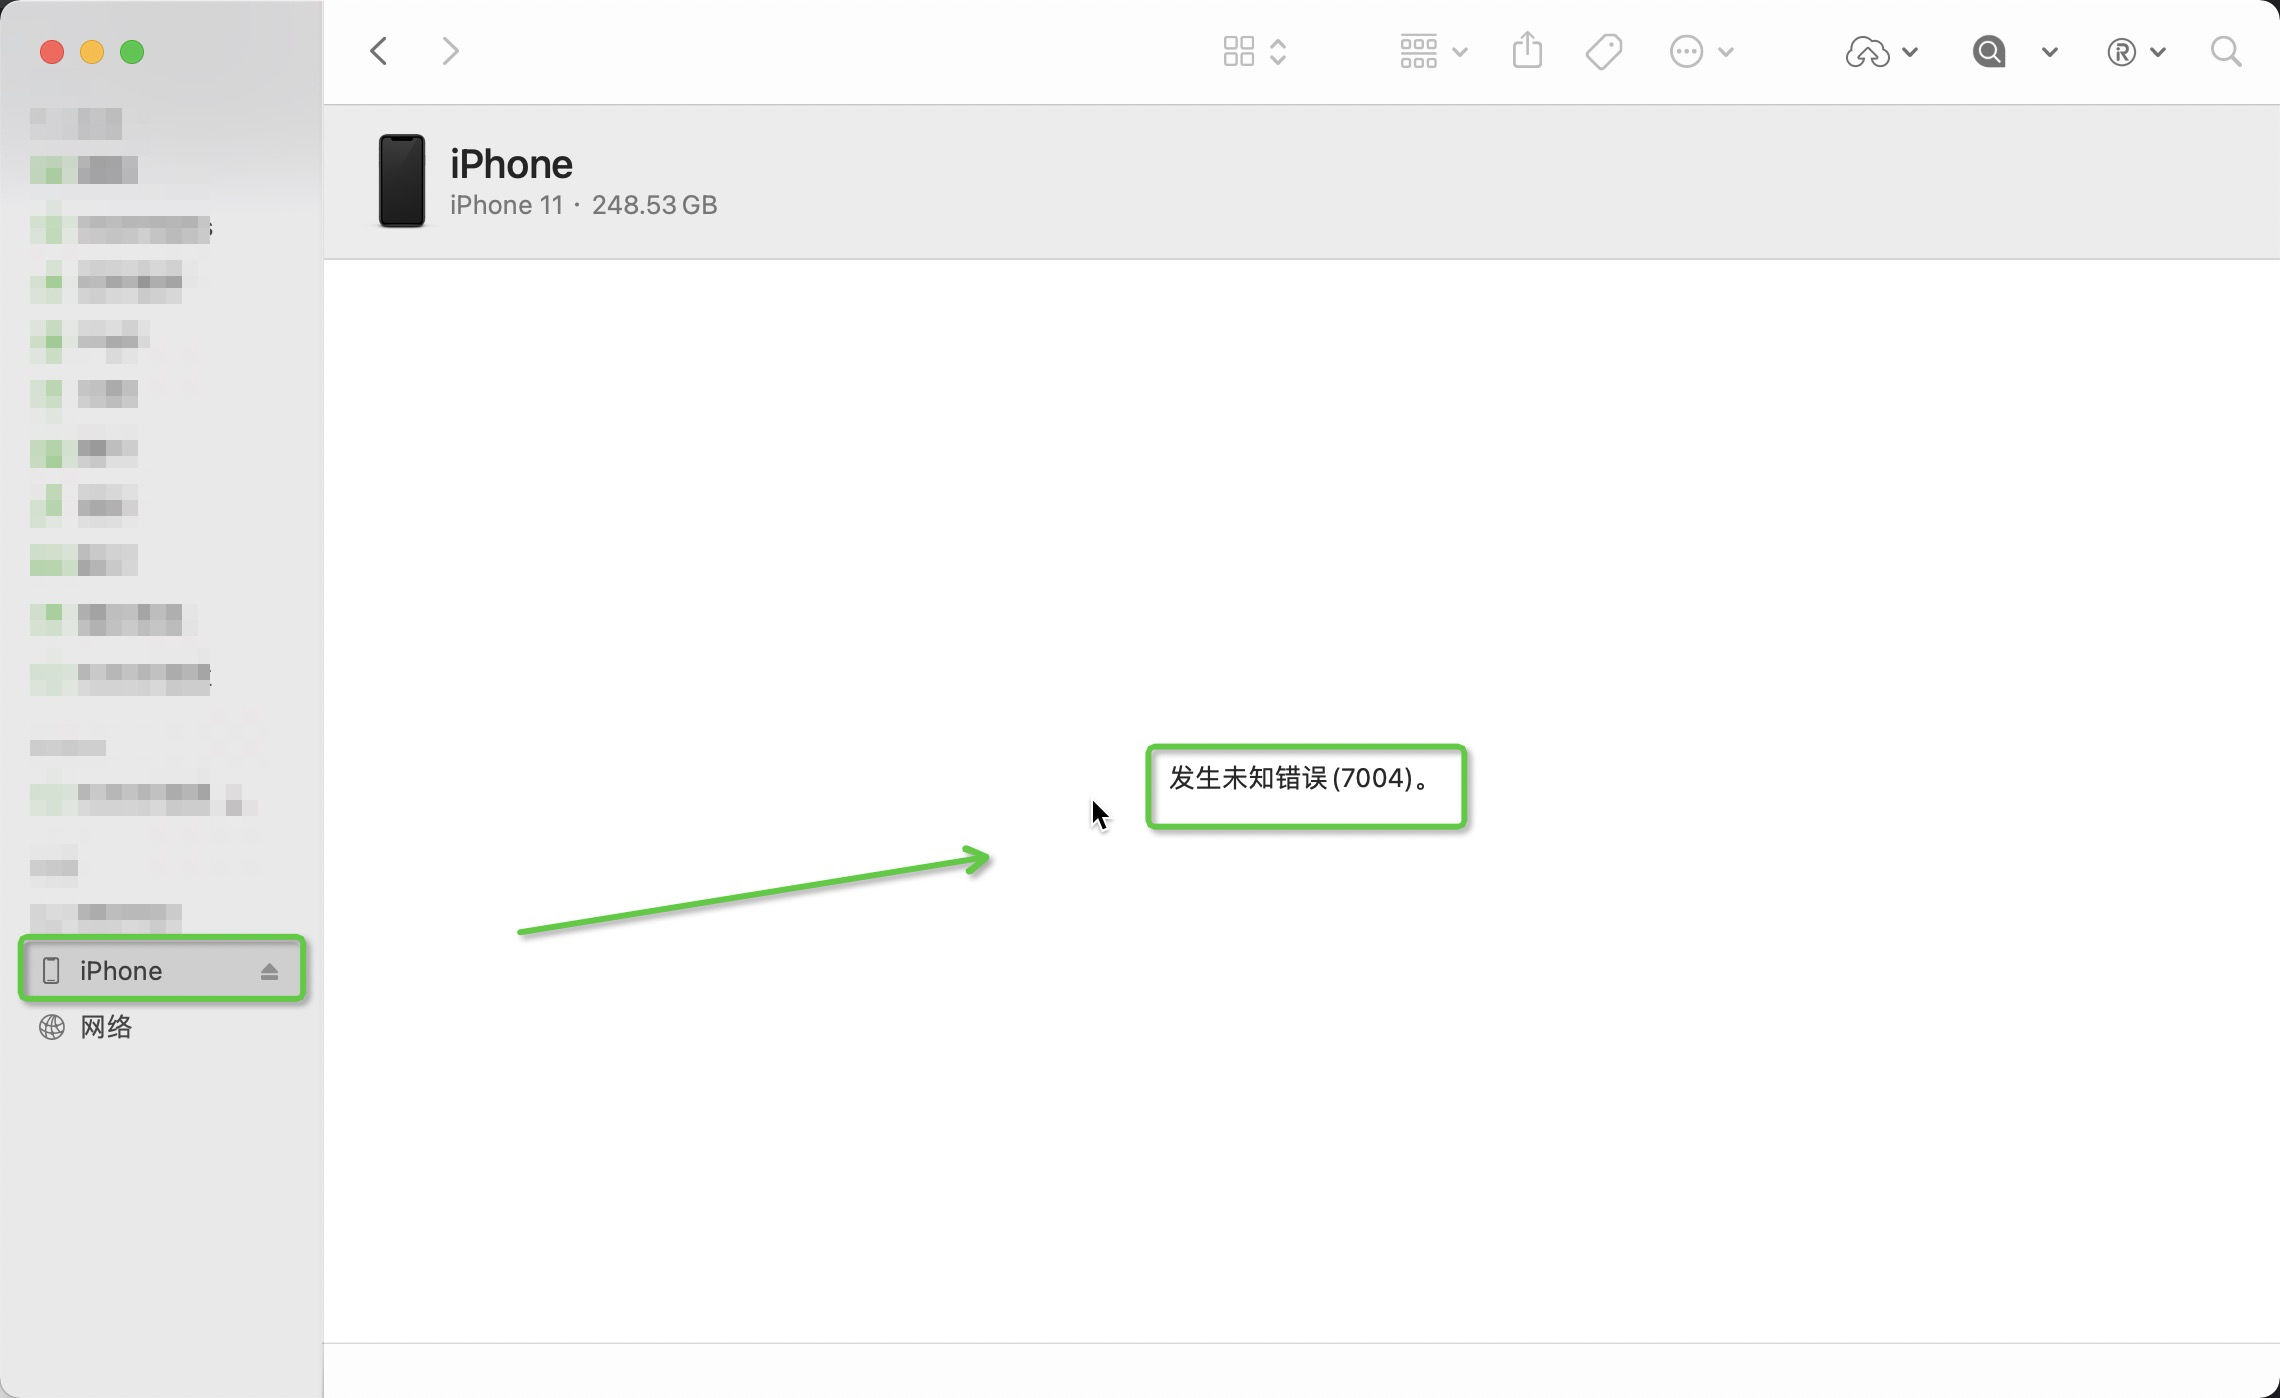Open the ellipsis action menu
Image resolution: width=2280 pixels, height=1398 pixels.
point(1687,51)
